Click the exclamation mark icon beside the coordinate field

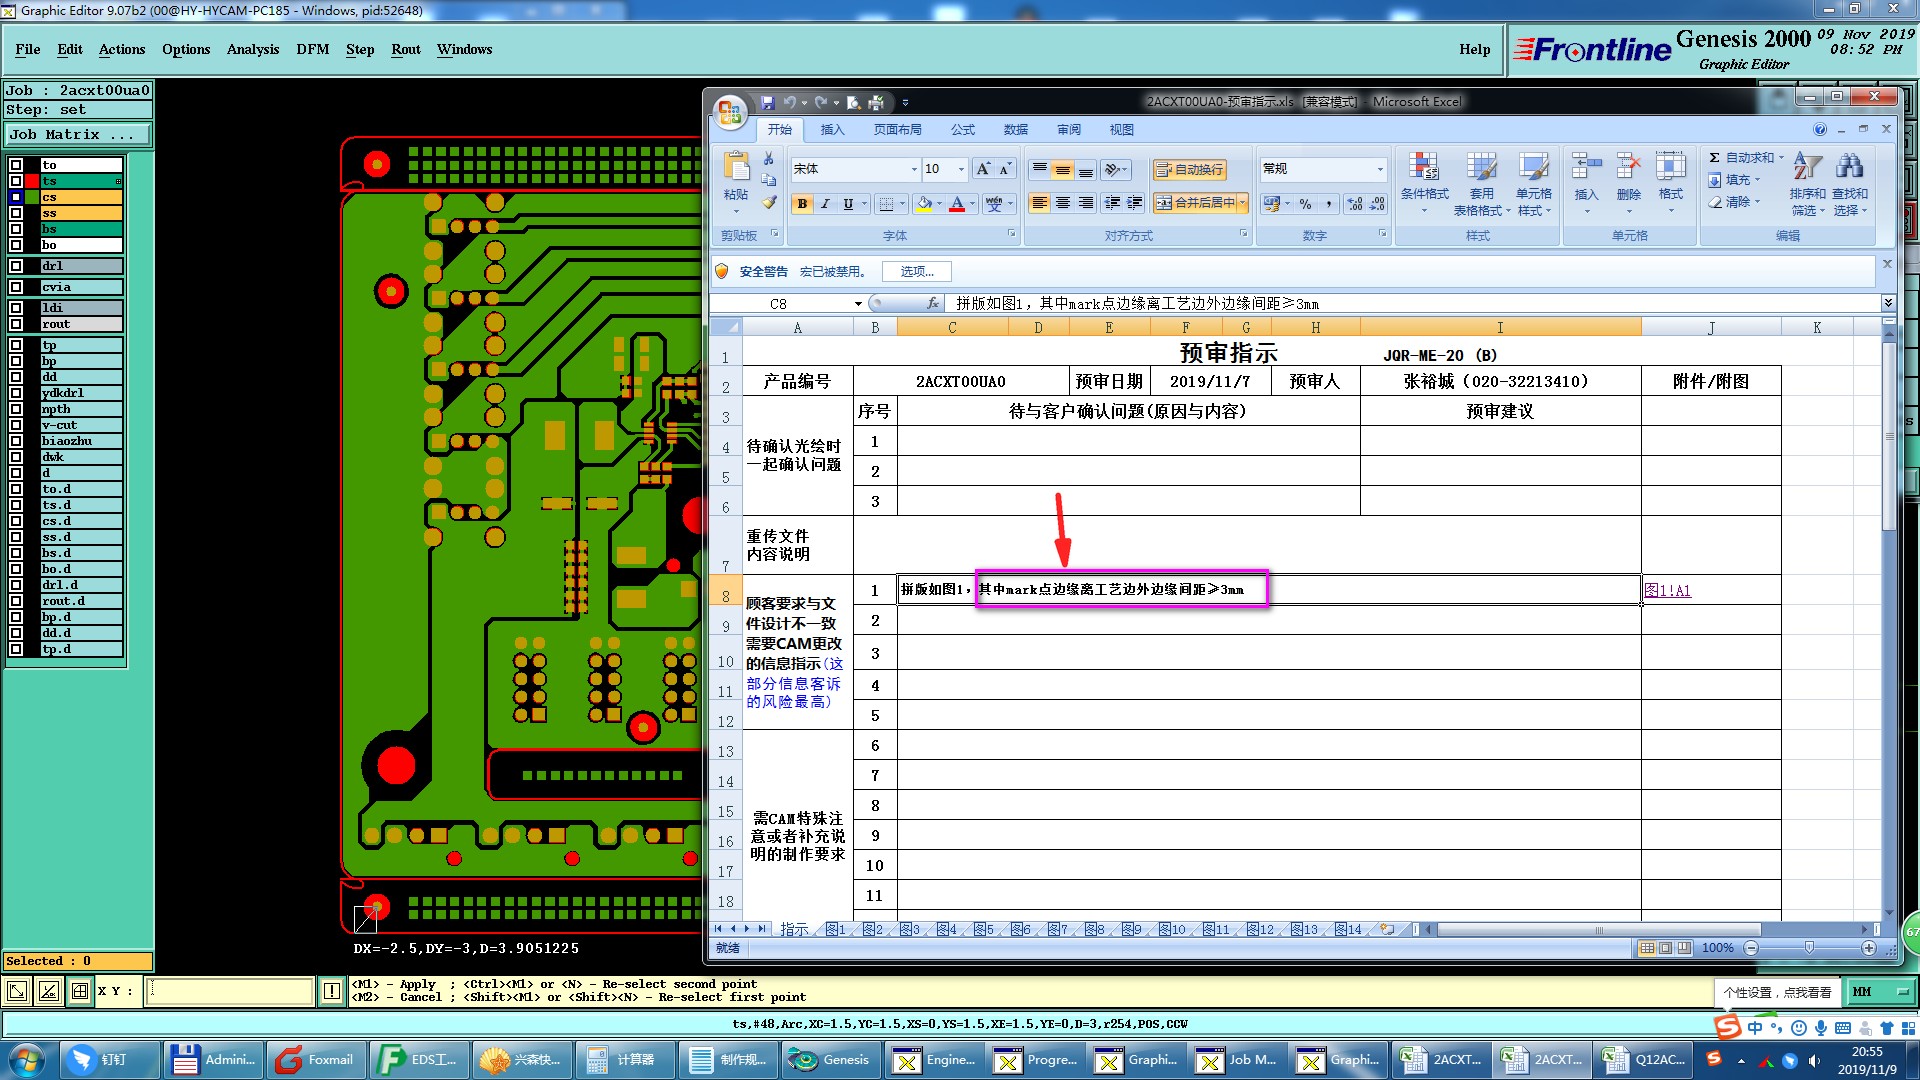click(x=332, y=991)
